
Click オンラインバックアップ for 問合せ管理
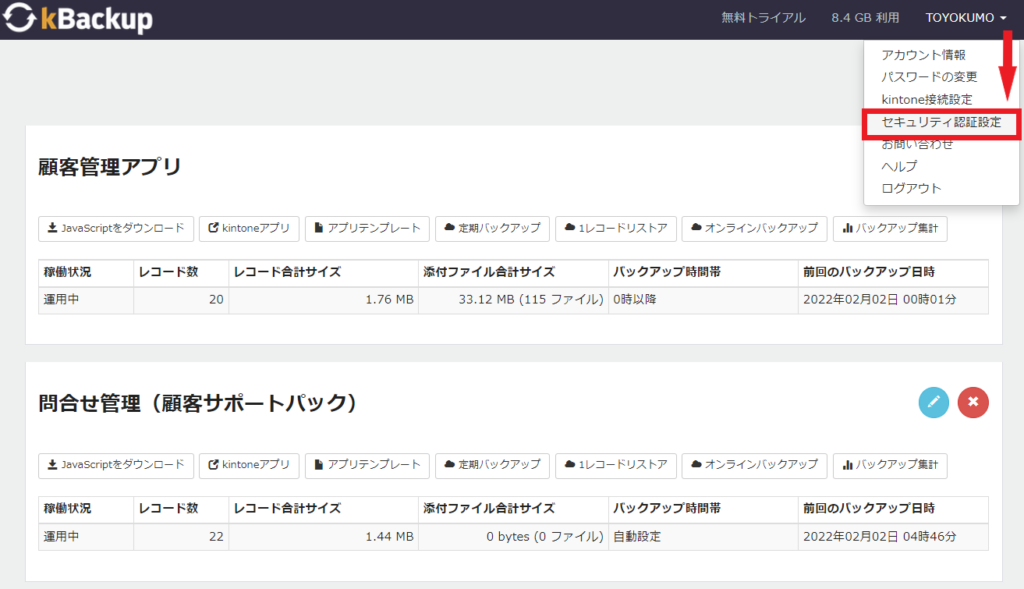pyautogui.click(x=754, y=465)
